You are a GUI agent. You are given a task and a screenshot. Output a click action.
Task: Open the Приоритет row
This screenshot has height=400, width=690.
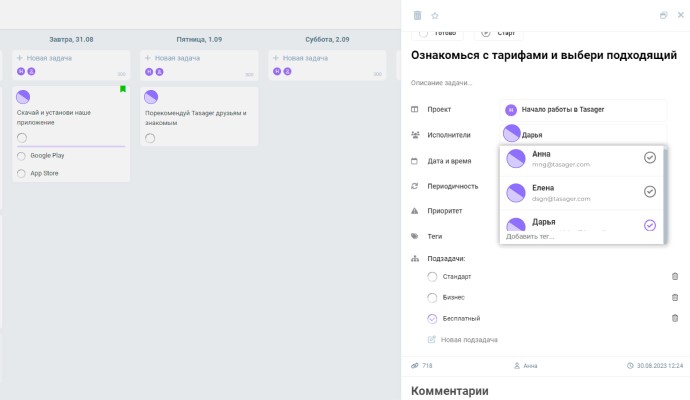[x=445, y=211]
